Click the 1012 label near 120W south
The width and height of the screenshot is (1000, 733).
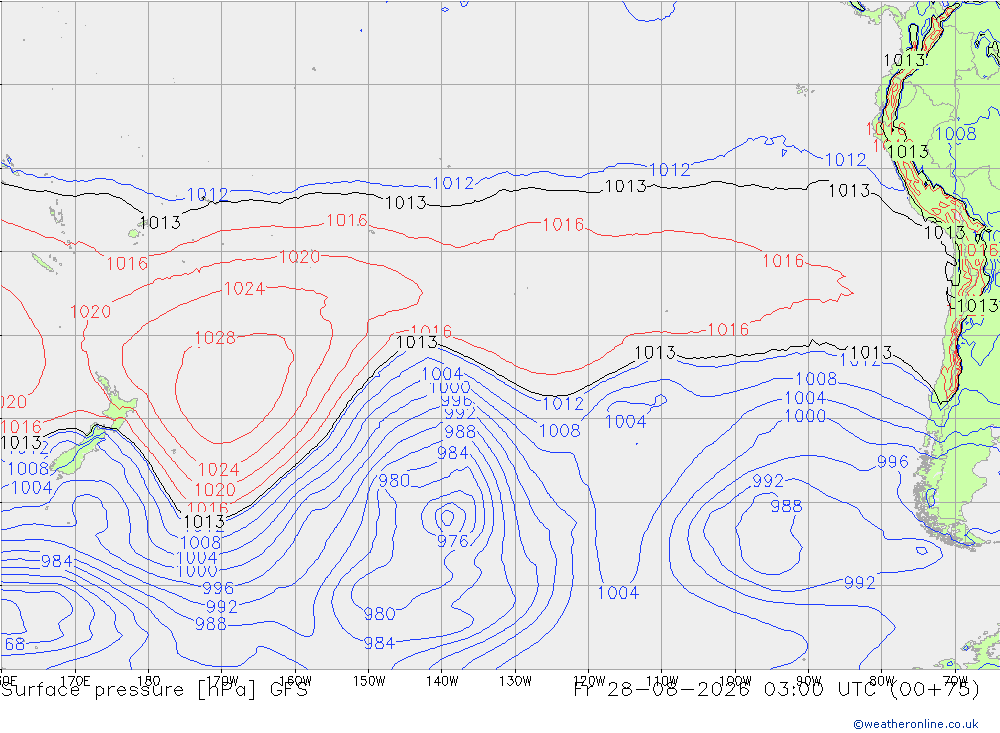tap(563, 404)
